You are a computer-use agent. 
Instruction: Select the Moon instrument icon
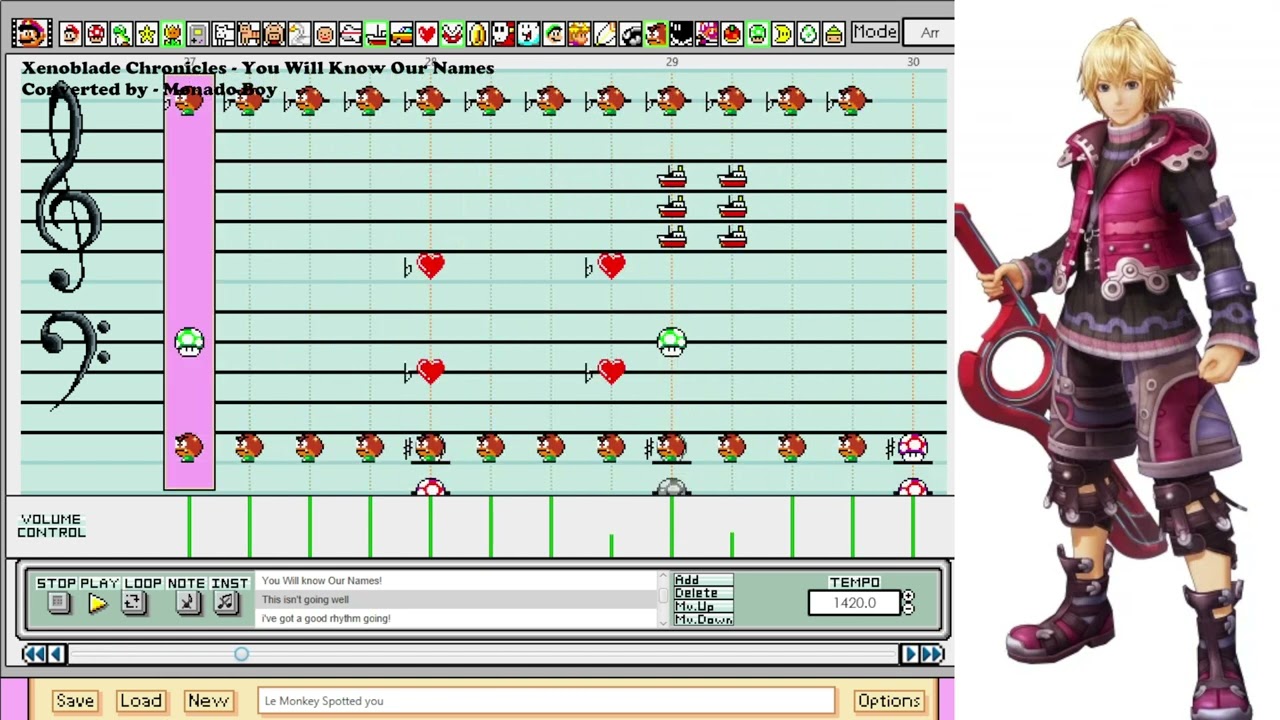click(783, 34)
